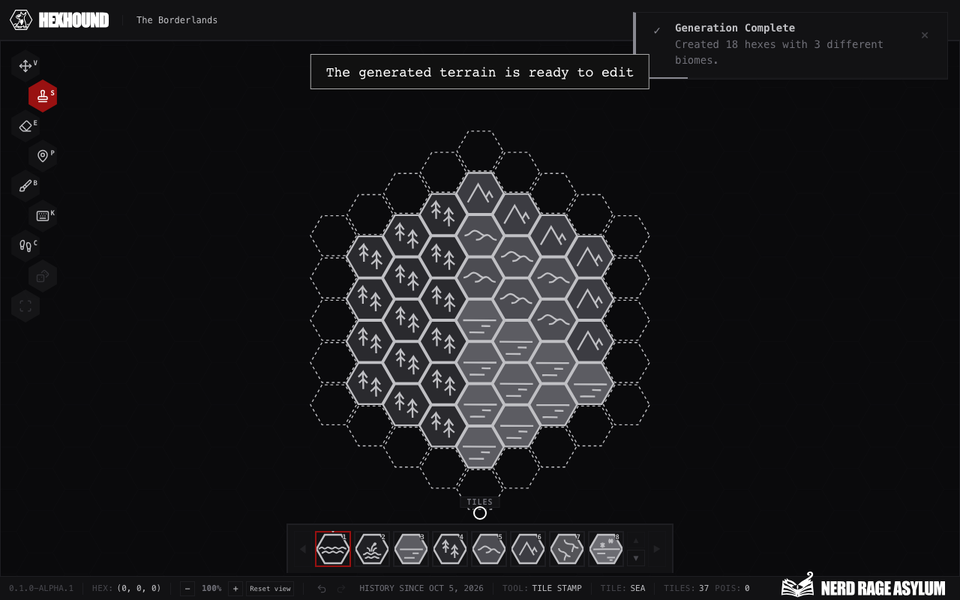This screenshot has height=600, width=960.
Task: Open the Nerd Rage Asylum logo link
Action: pos(863,587)
